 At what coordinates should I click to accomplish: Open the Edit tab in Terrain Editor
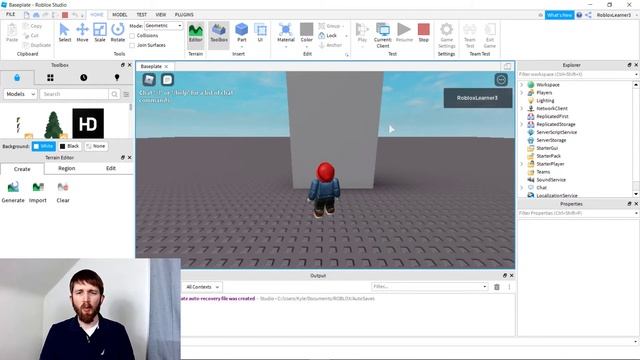(x=111, y=168)
